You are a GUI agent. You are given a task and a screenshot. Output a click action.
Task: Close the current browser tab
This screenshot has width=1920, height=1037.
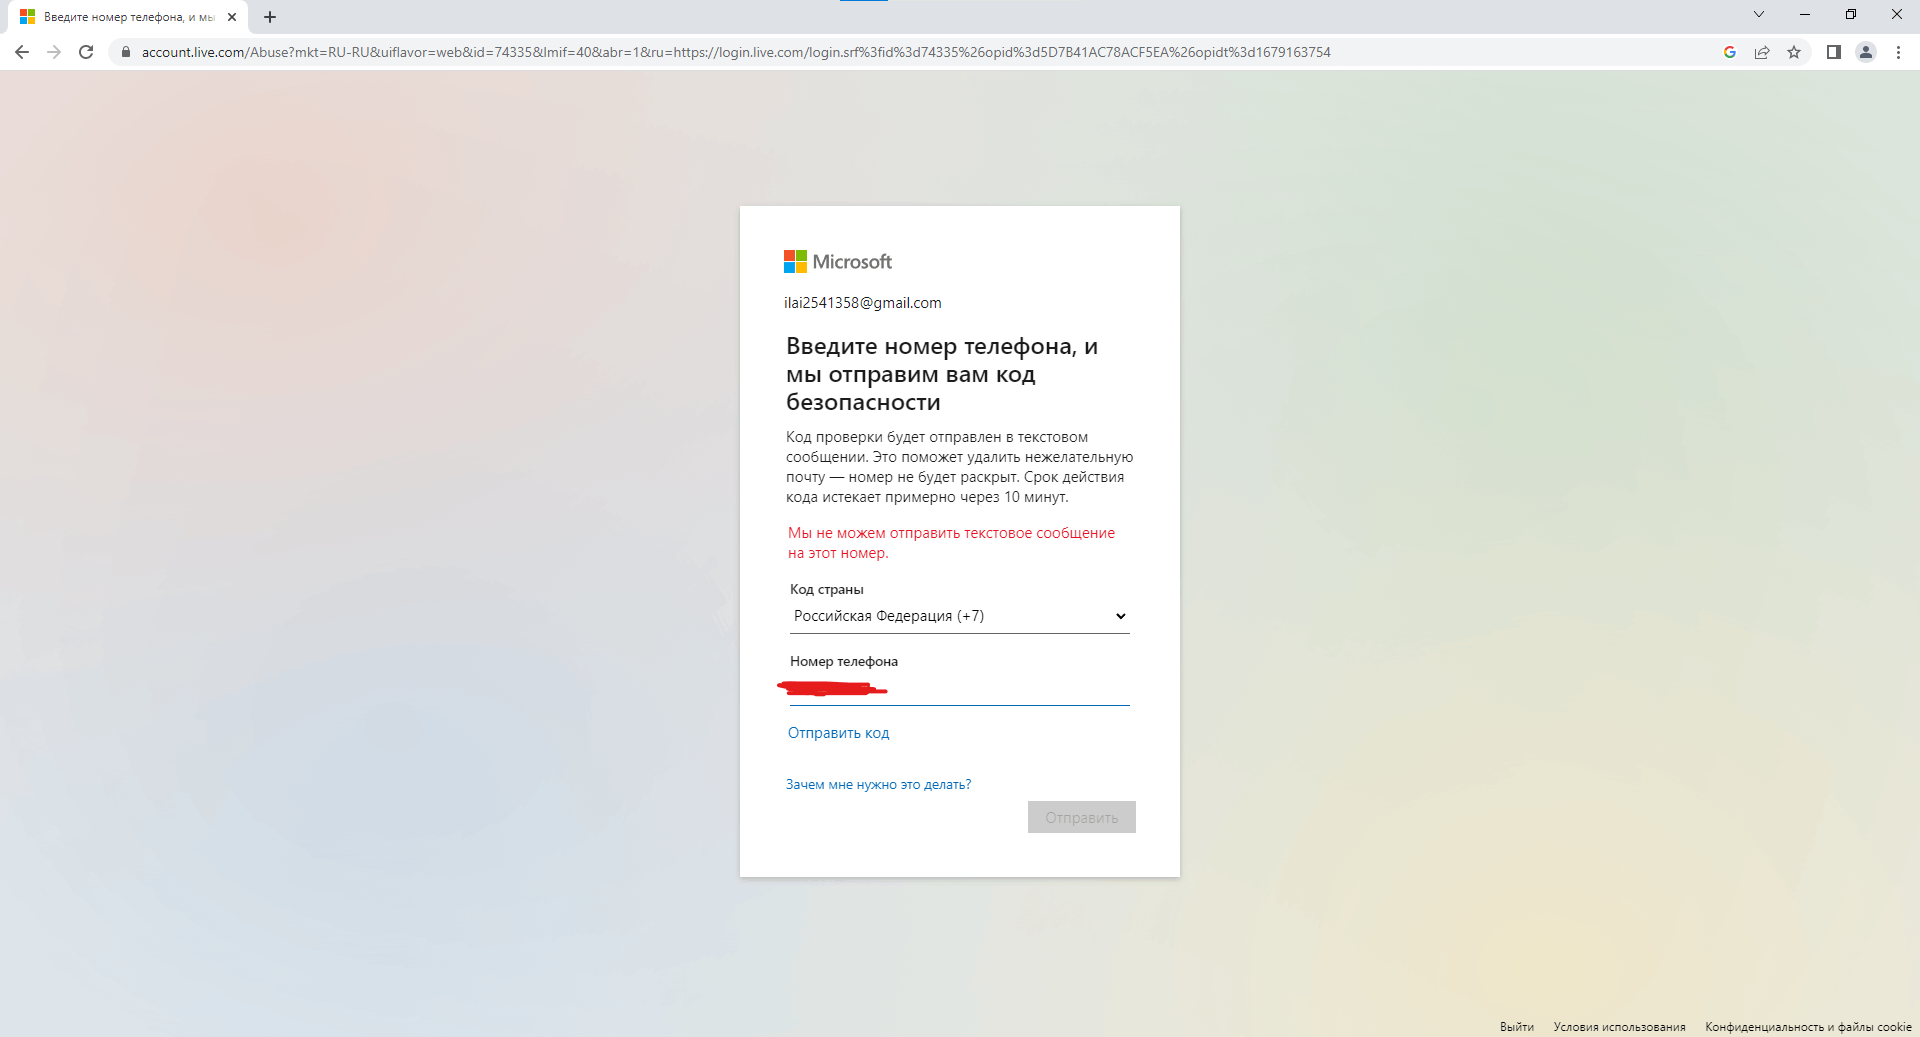[x=232, y=17]
